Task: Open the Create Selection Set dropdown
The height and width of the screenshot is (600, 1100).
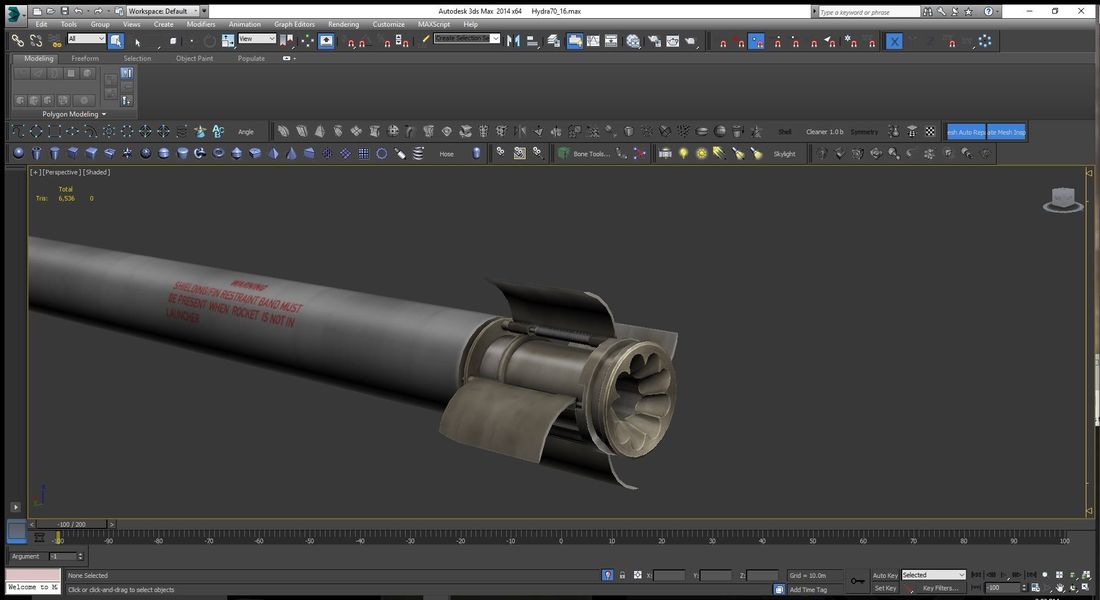Action: pyautogui.click(x=467, y=39)
